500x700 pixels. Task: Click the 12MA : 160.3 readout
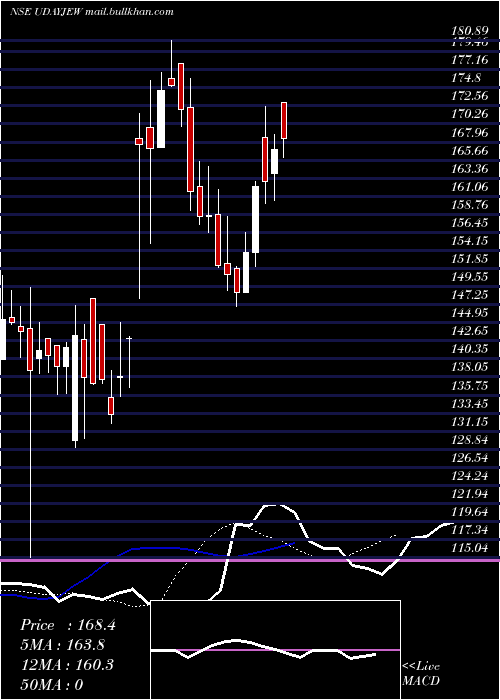click(x=67, y=665)
